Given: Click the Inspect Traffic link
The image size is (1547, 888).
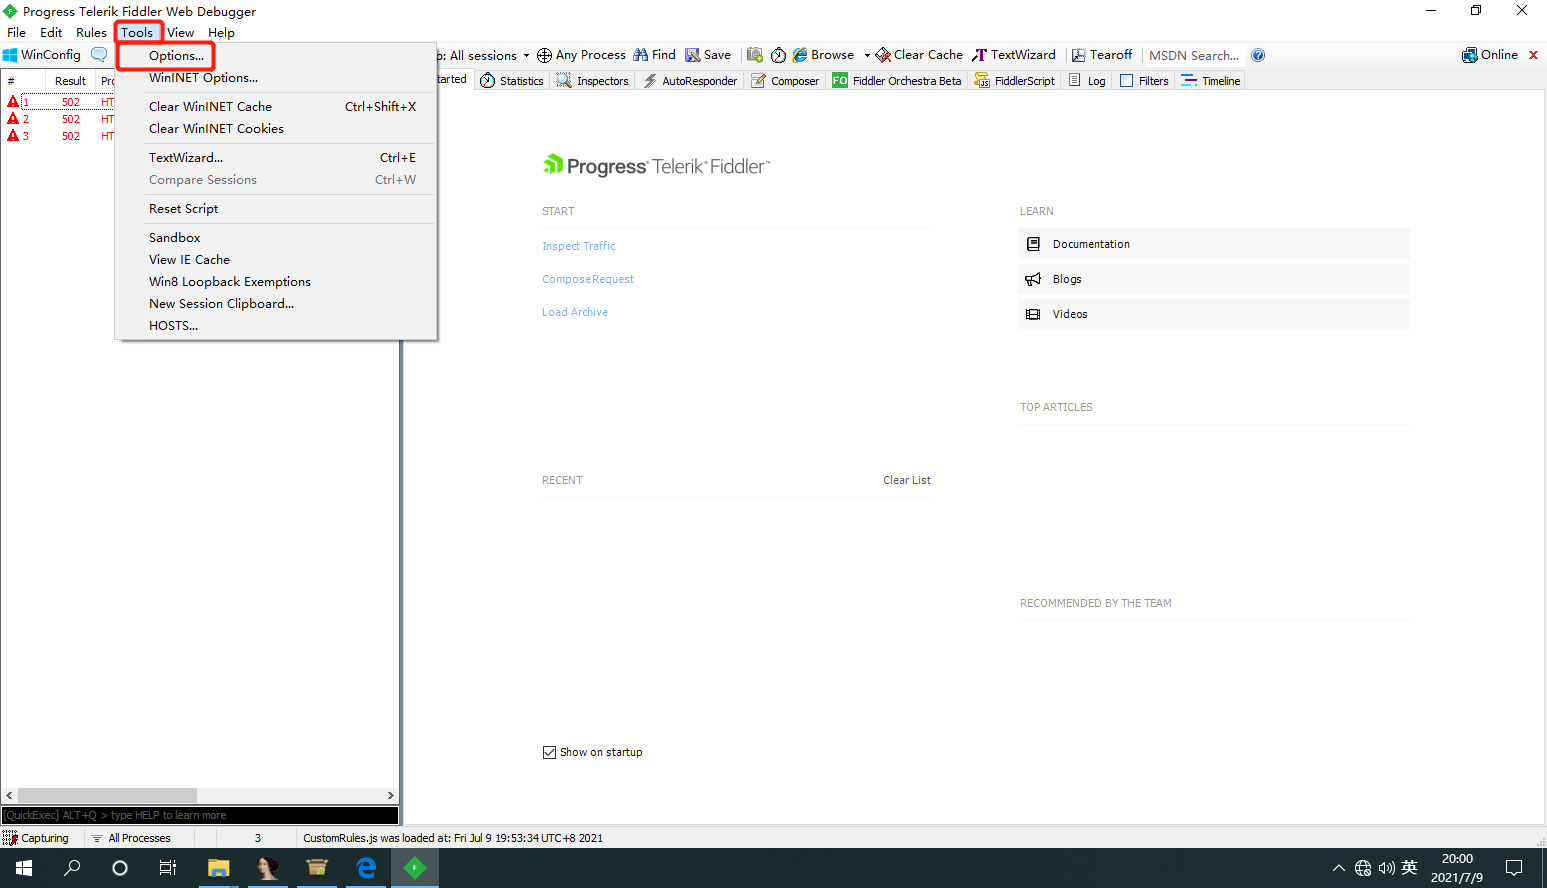Looking at the screenshot, I should click(578, 246).
